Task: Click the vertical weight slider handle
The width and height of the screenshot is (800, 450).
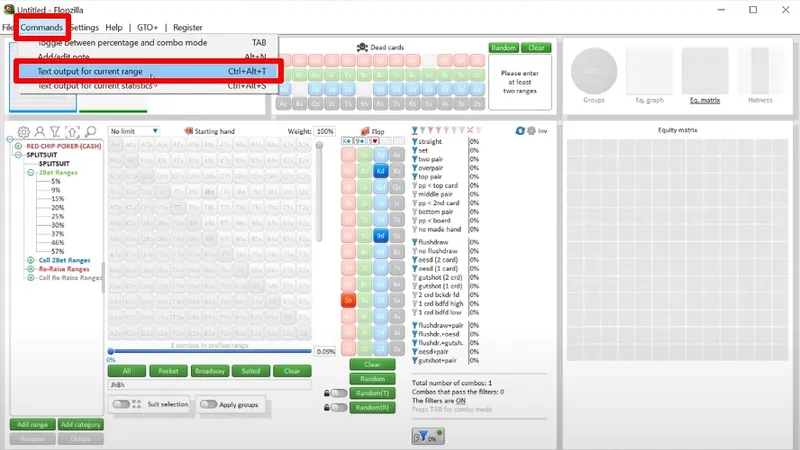Action: [x=319, y=145]
